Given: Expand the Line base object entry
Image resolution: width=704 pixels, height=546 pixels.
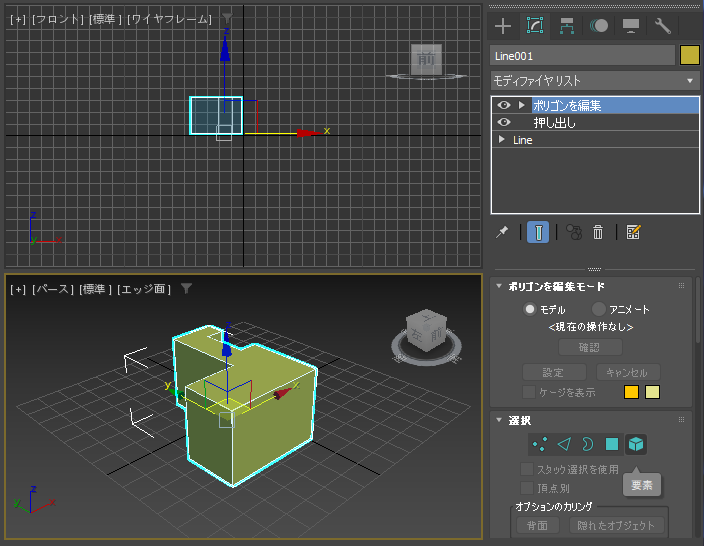Looking at the screenshot, I should pyautogui.click(x=502, y=139).
